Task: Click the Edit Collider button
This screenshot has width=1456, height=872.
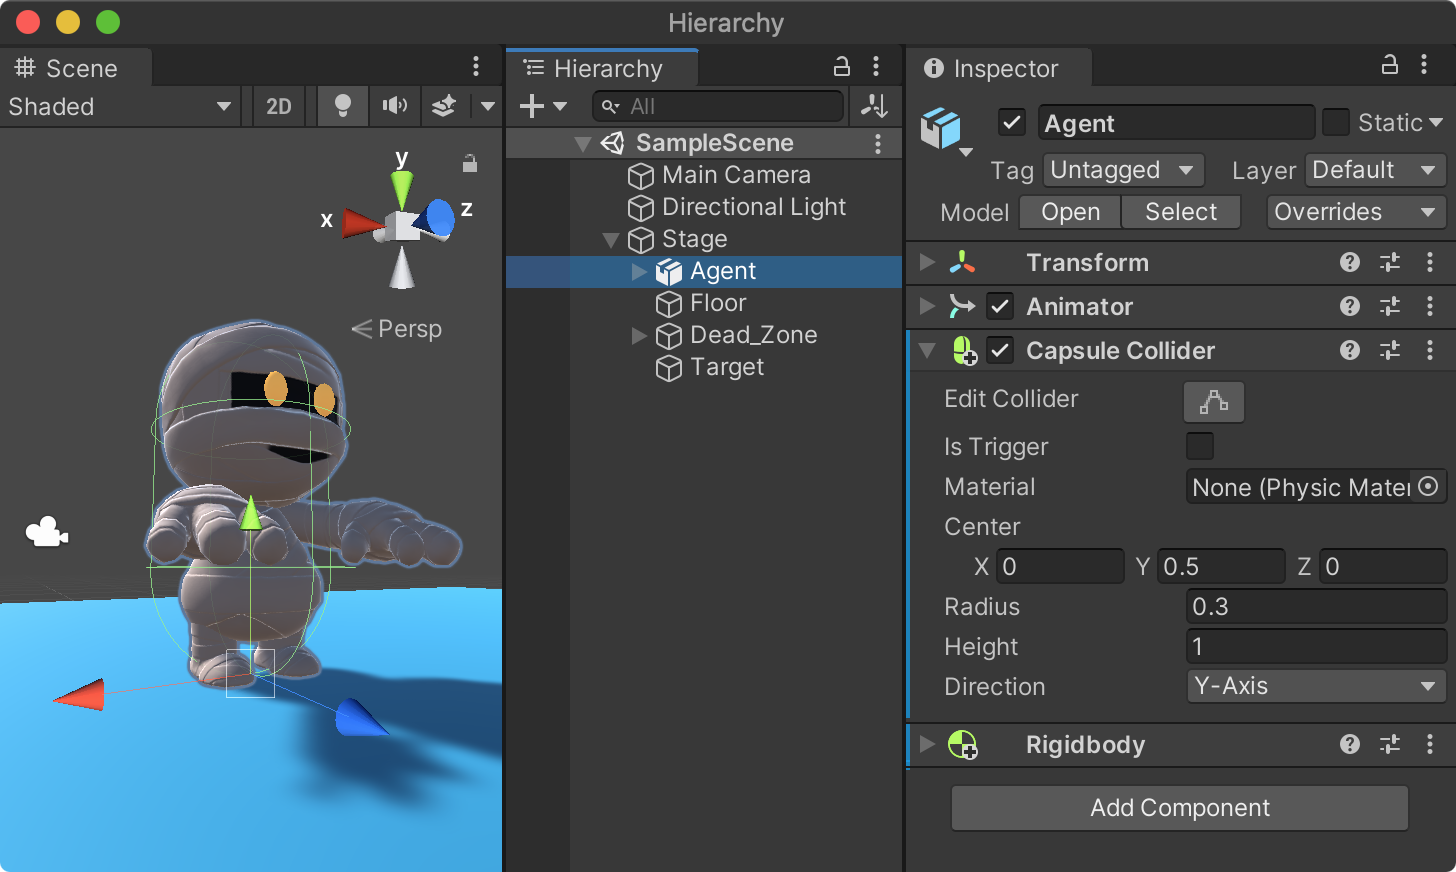Action: pyautogui.click(x=1214, y=402)
